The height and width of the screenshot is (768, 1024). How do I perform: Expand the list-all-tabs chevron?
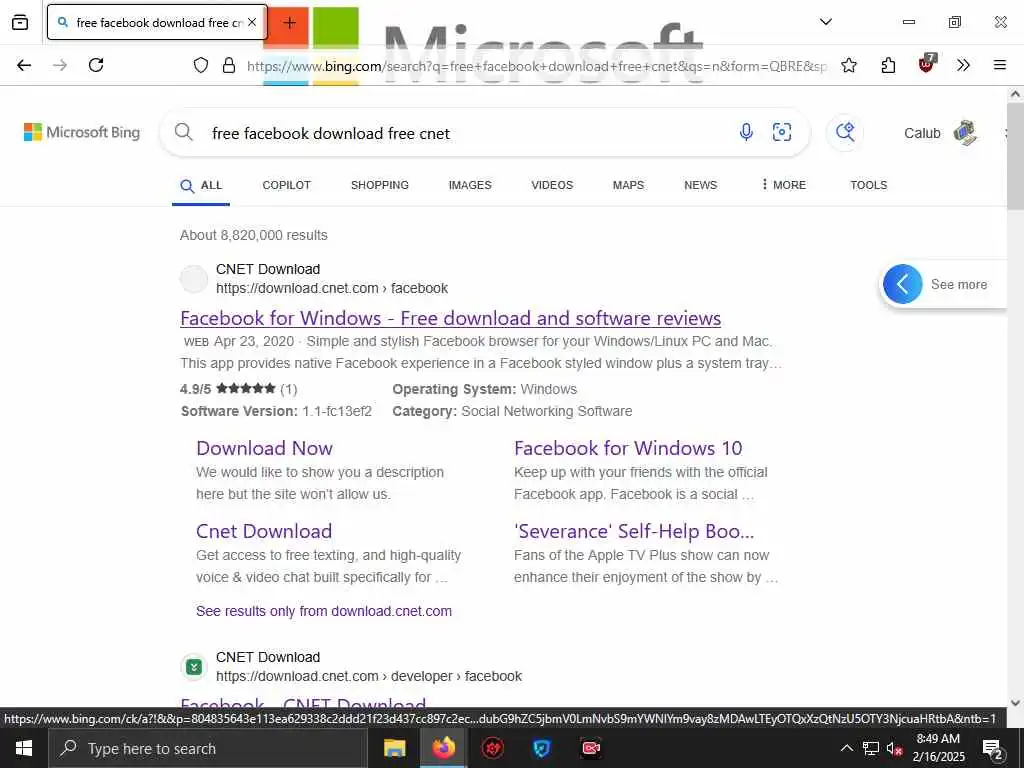825,22
